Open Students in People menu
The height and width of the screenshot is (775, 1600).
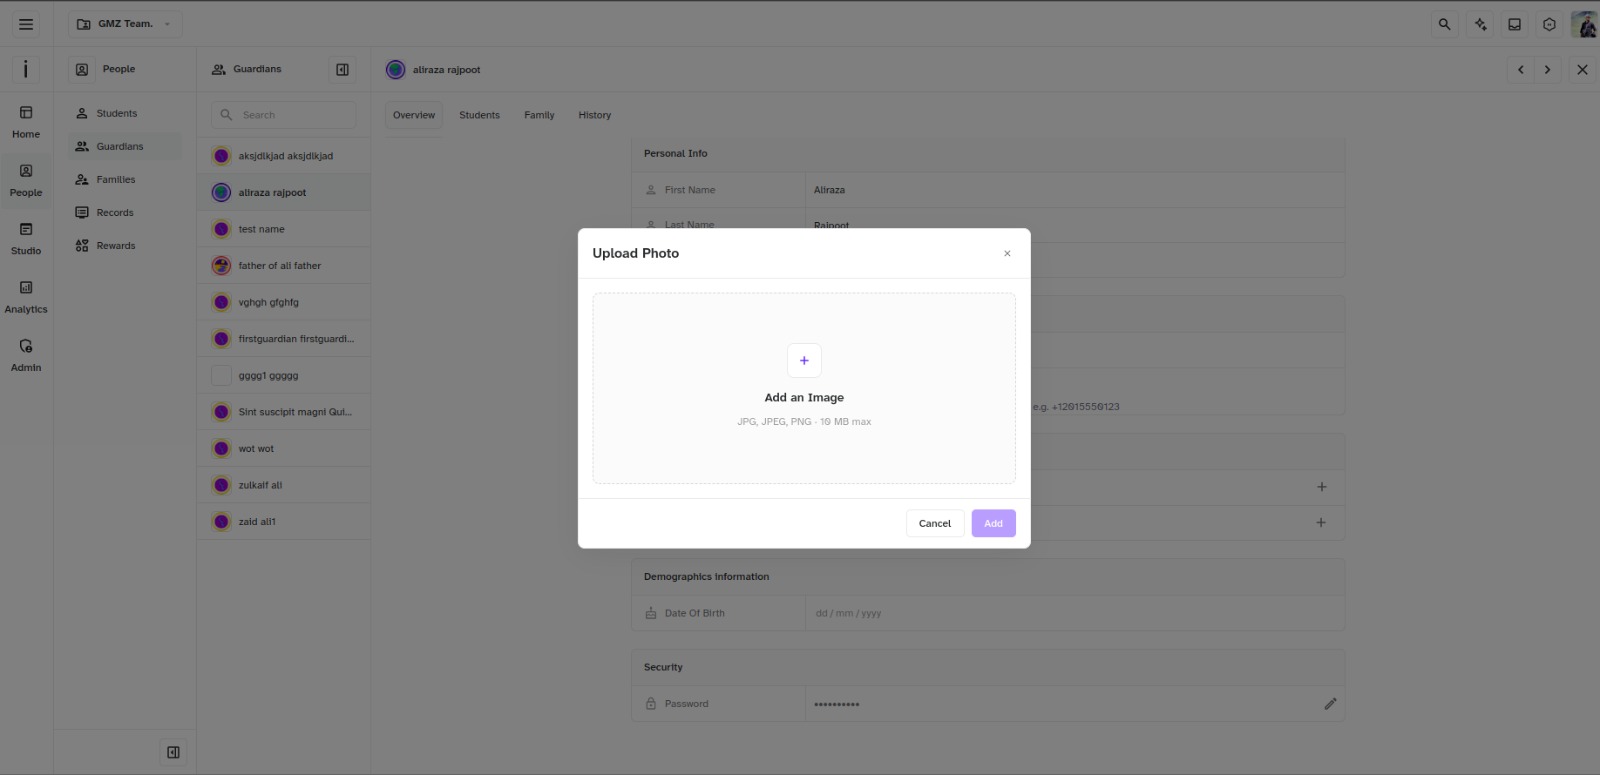125,113
